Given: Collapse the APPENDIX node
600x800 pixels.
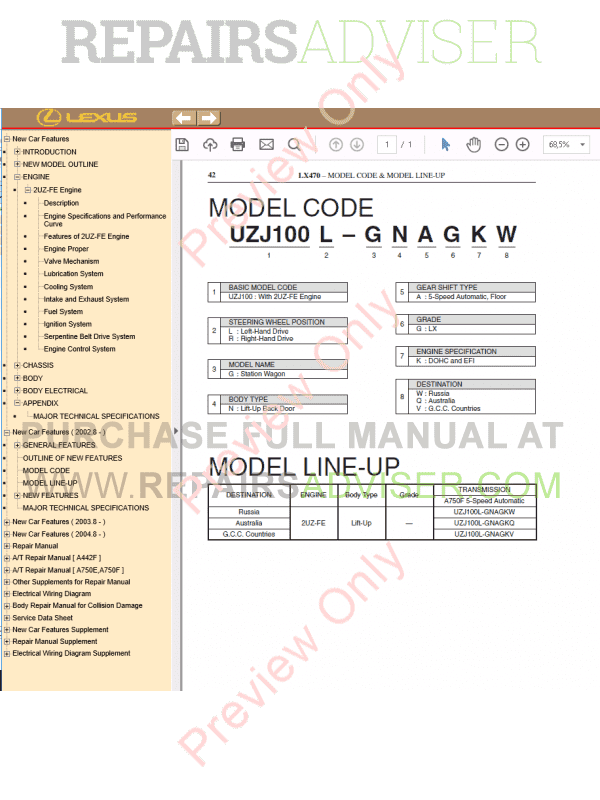Looking at the screenshot, I should [17, 403].
